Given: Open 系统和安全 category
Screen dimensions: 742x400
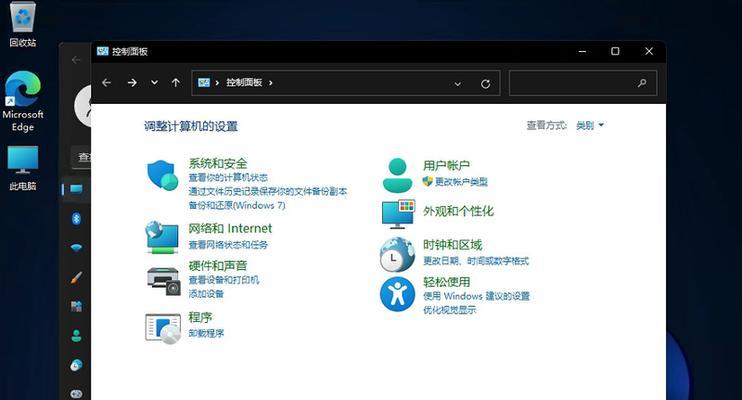Looking at the screenshot, I should click(x=218, y=163).
